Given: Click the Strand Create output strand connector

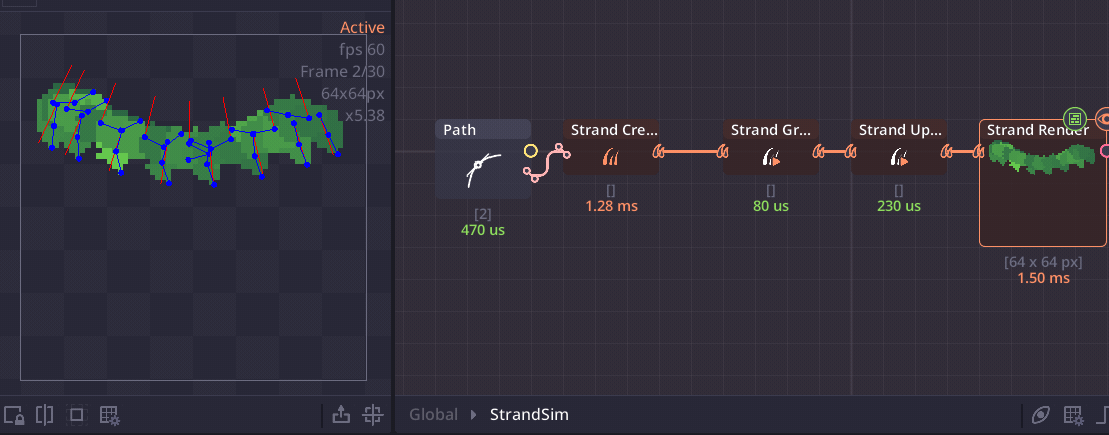Looking at the screenshot, I should [658, 151].
